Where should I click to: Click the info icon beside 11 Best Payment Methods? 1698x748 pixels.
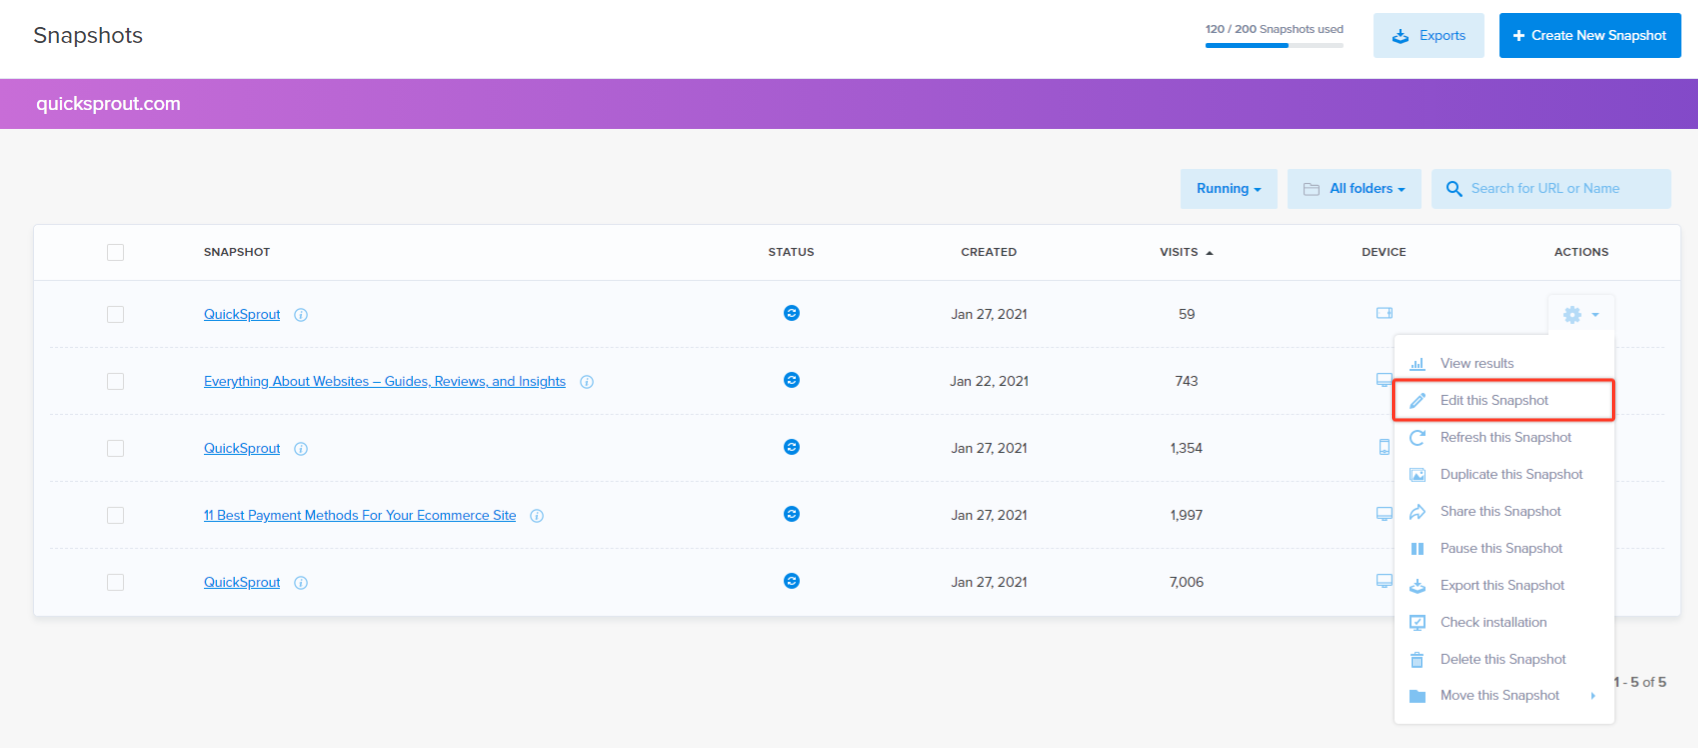[537, 516]
